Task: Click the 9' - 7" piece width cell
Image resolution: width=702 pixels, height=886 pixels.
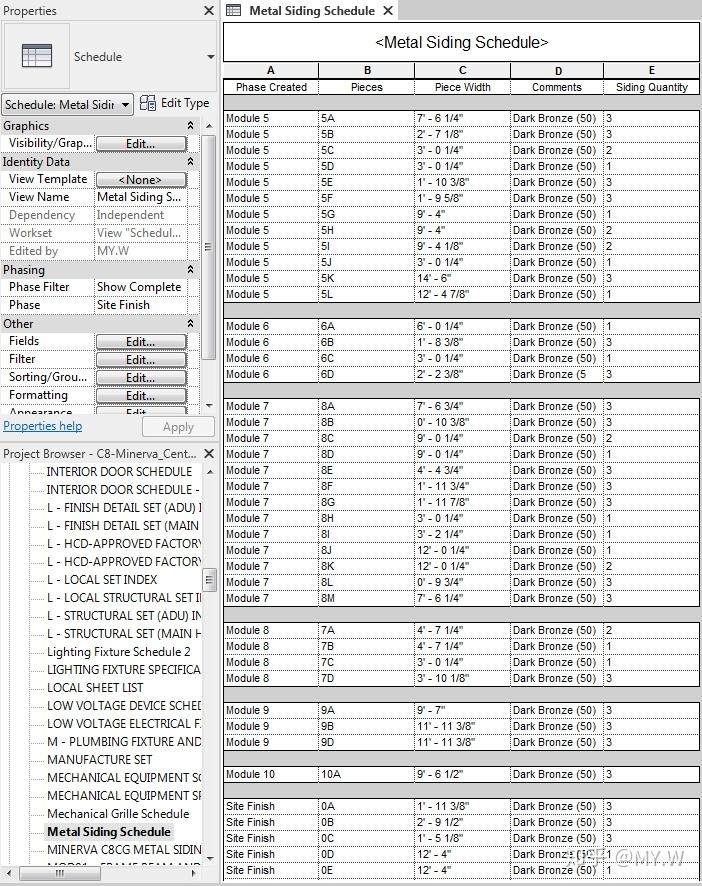Action: 462,710
